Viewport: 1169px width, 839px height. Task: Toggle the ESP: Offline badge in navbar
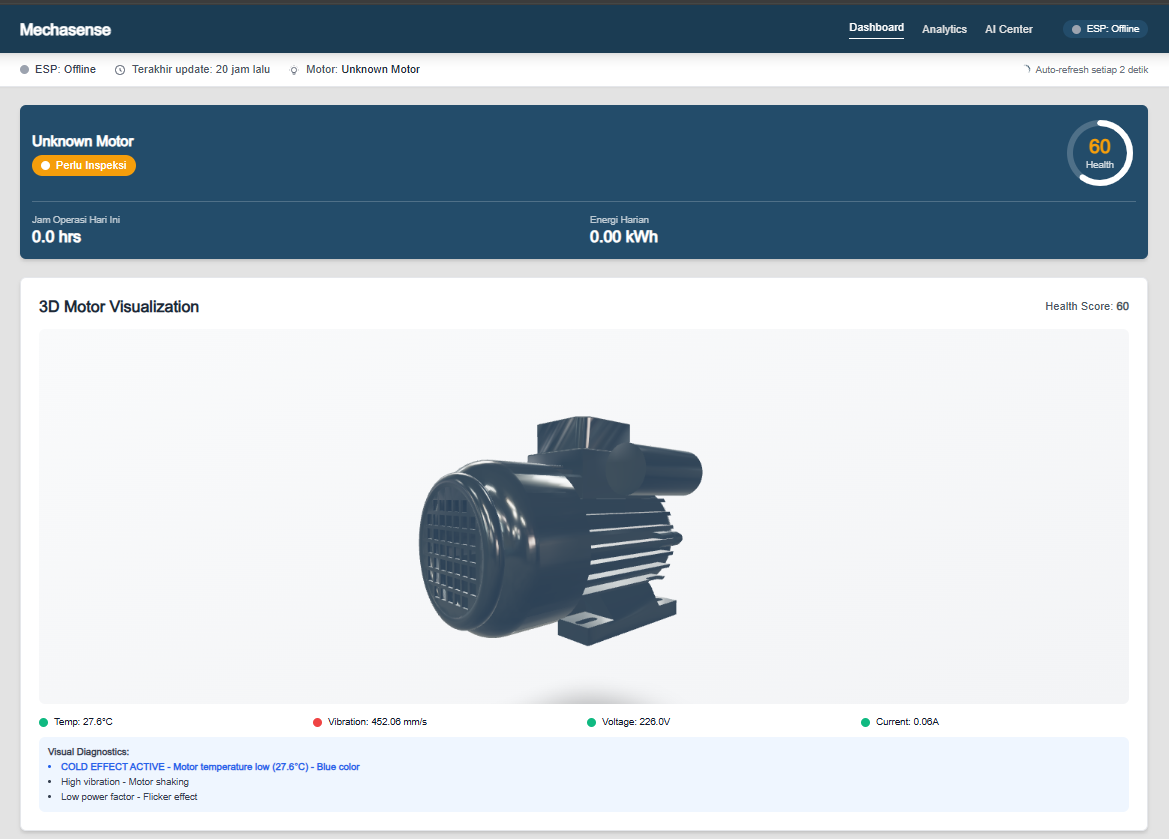tap(1103, 28)
